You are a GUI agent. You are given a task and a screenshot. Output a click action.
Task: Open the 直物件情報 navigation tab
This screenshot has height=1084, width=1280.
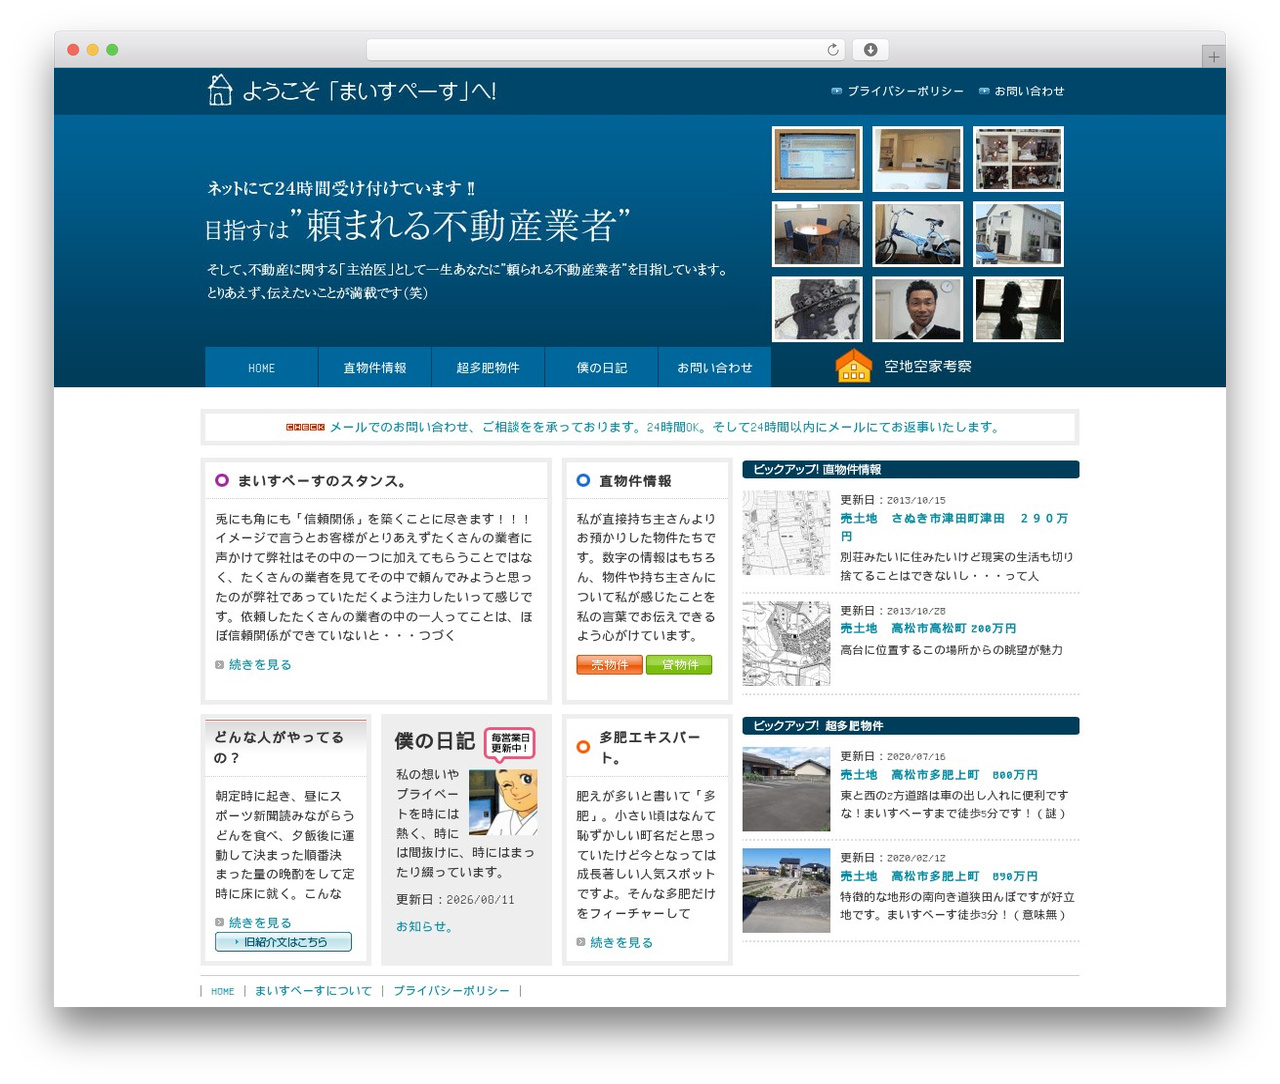[x=375, y=367]
